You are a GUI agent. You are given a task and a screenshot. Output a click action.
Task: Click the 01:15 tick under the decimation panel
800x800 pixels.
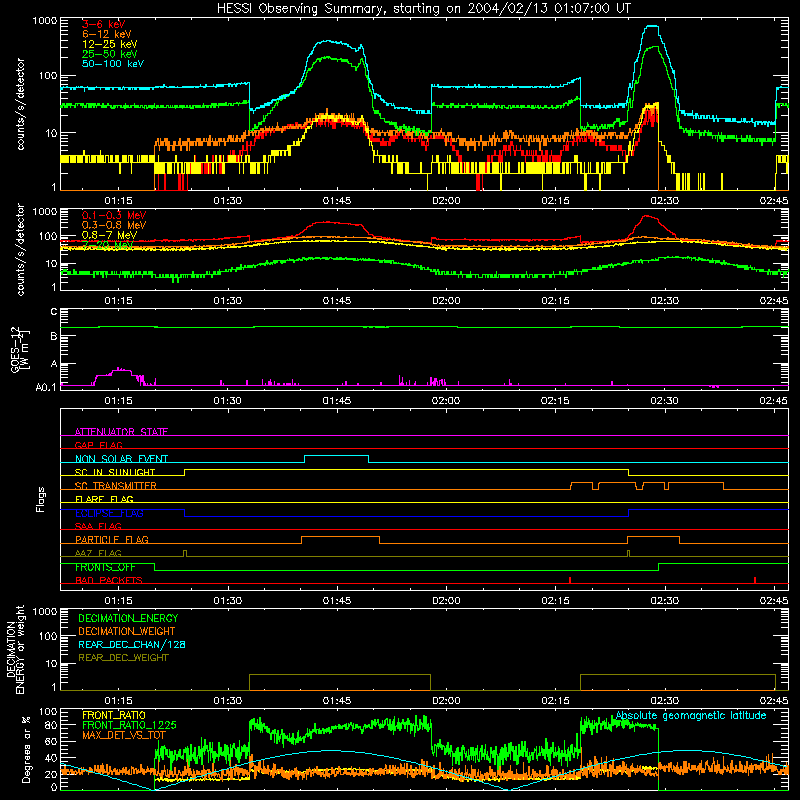pos(118,701)
